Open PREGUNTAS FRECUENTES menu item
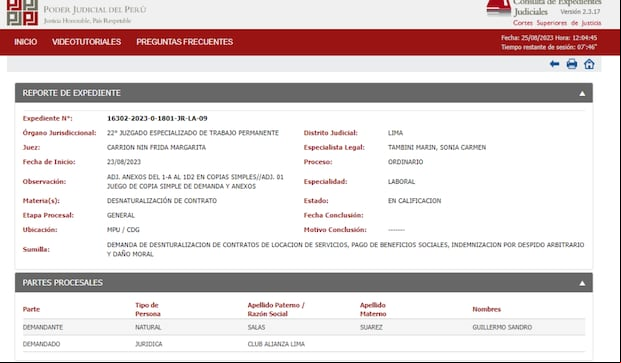The width and height of the screenshot is (621, 363). point(185,42)
